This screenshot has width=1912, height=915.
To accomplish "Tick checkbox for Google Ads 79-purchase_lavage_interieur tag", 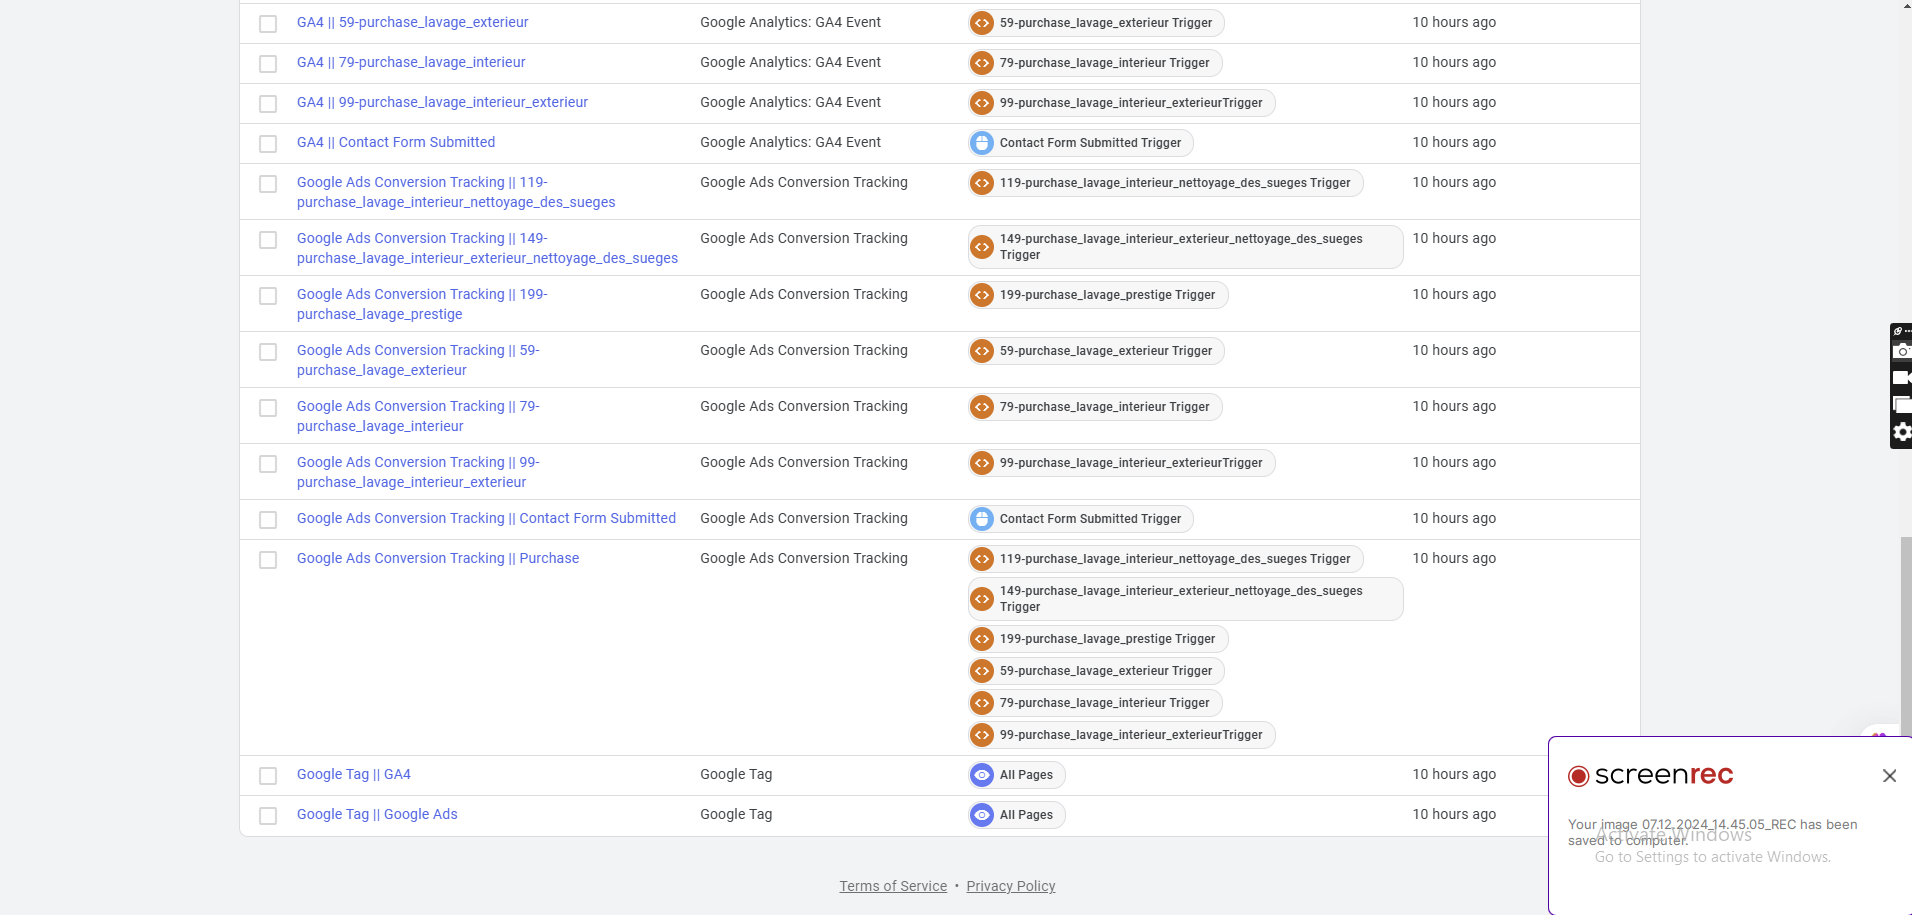I will coord(268,408).
